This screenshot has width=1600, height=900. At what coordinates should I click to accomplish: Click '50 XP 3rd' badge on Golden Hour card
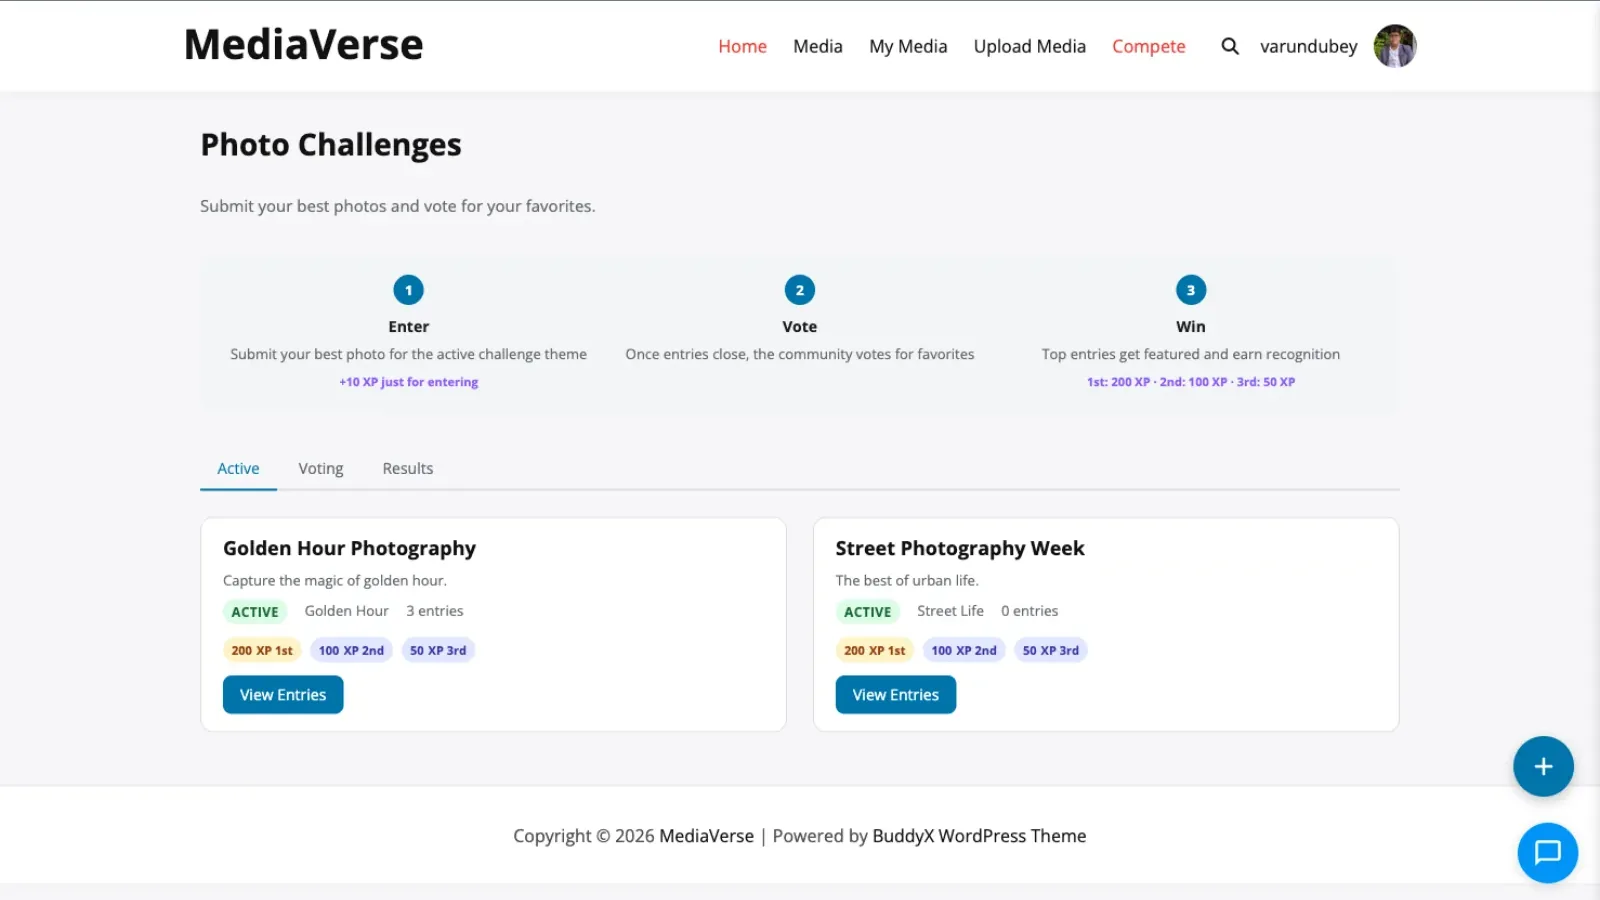pyautogui.click(x=438, y=650)
